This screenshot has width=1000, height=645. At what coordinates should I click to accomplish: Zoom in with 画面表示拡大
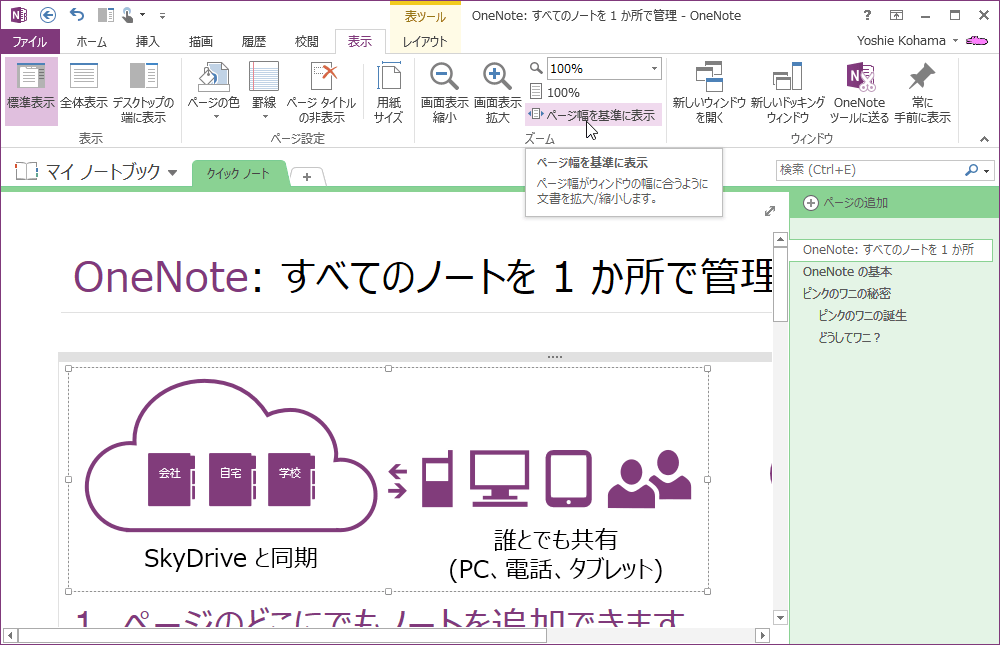[497, 91]
